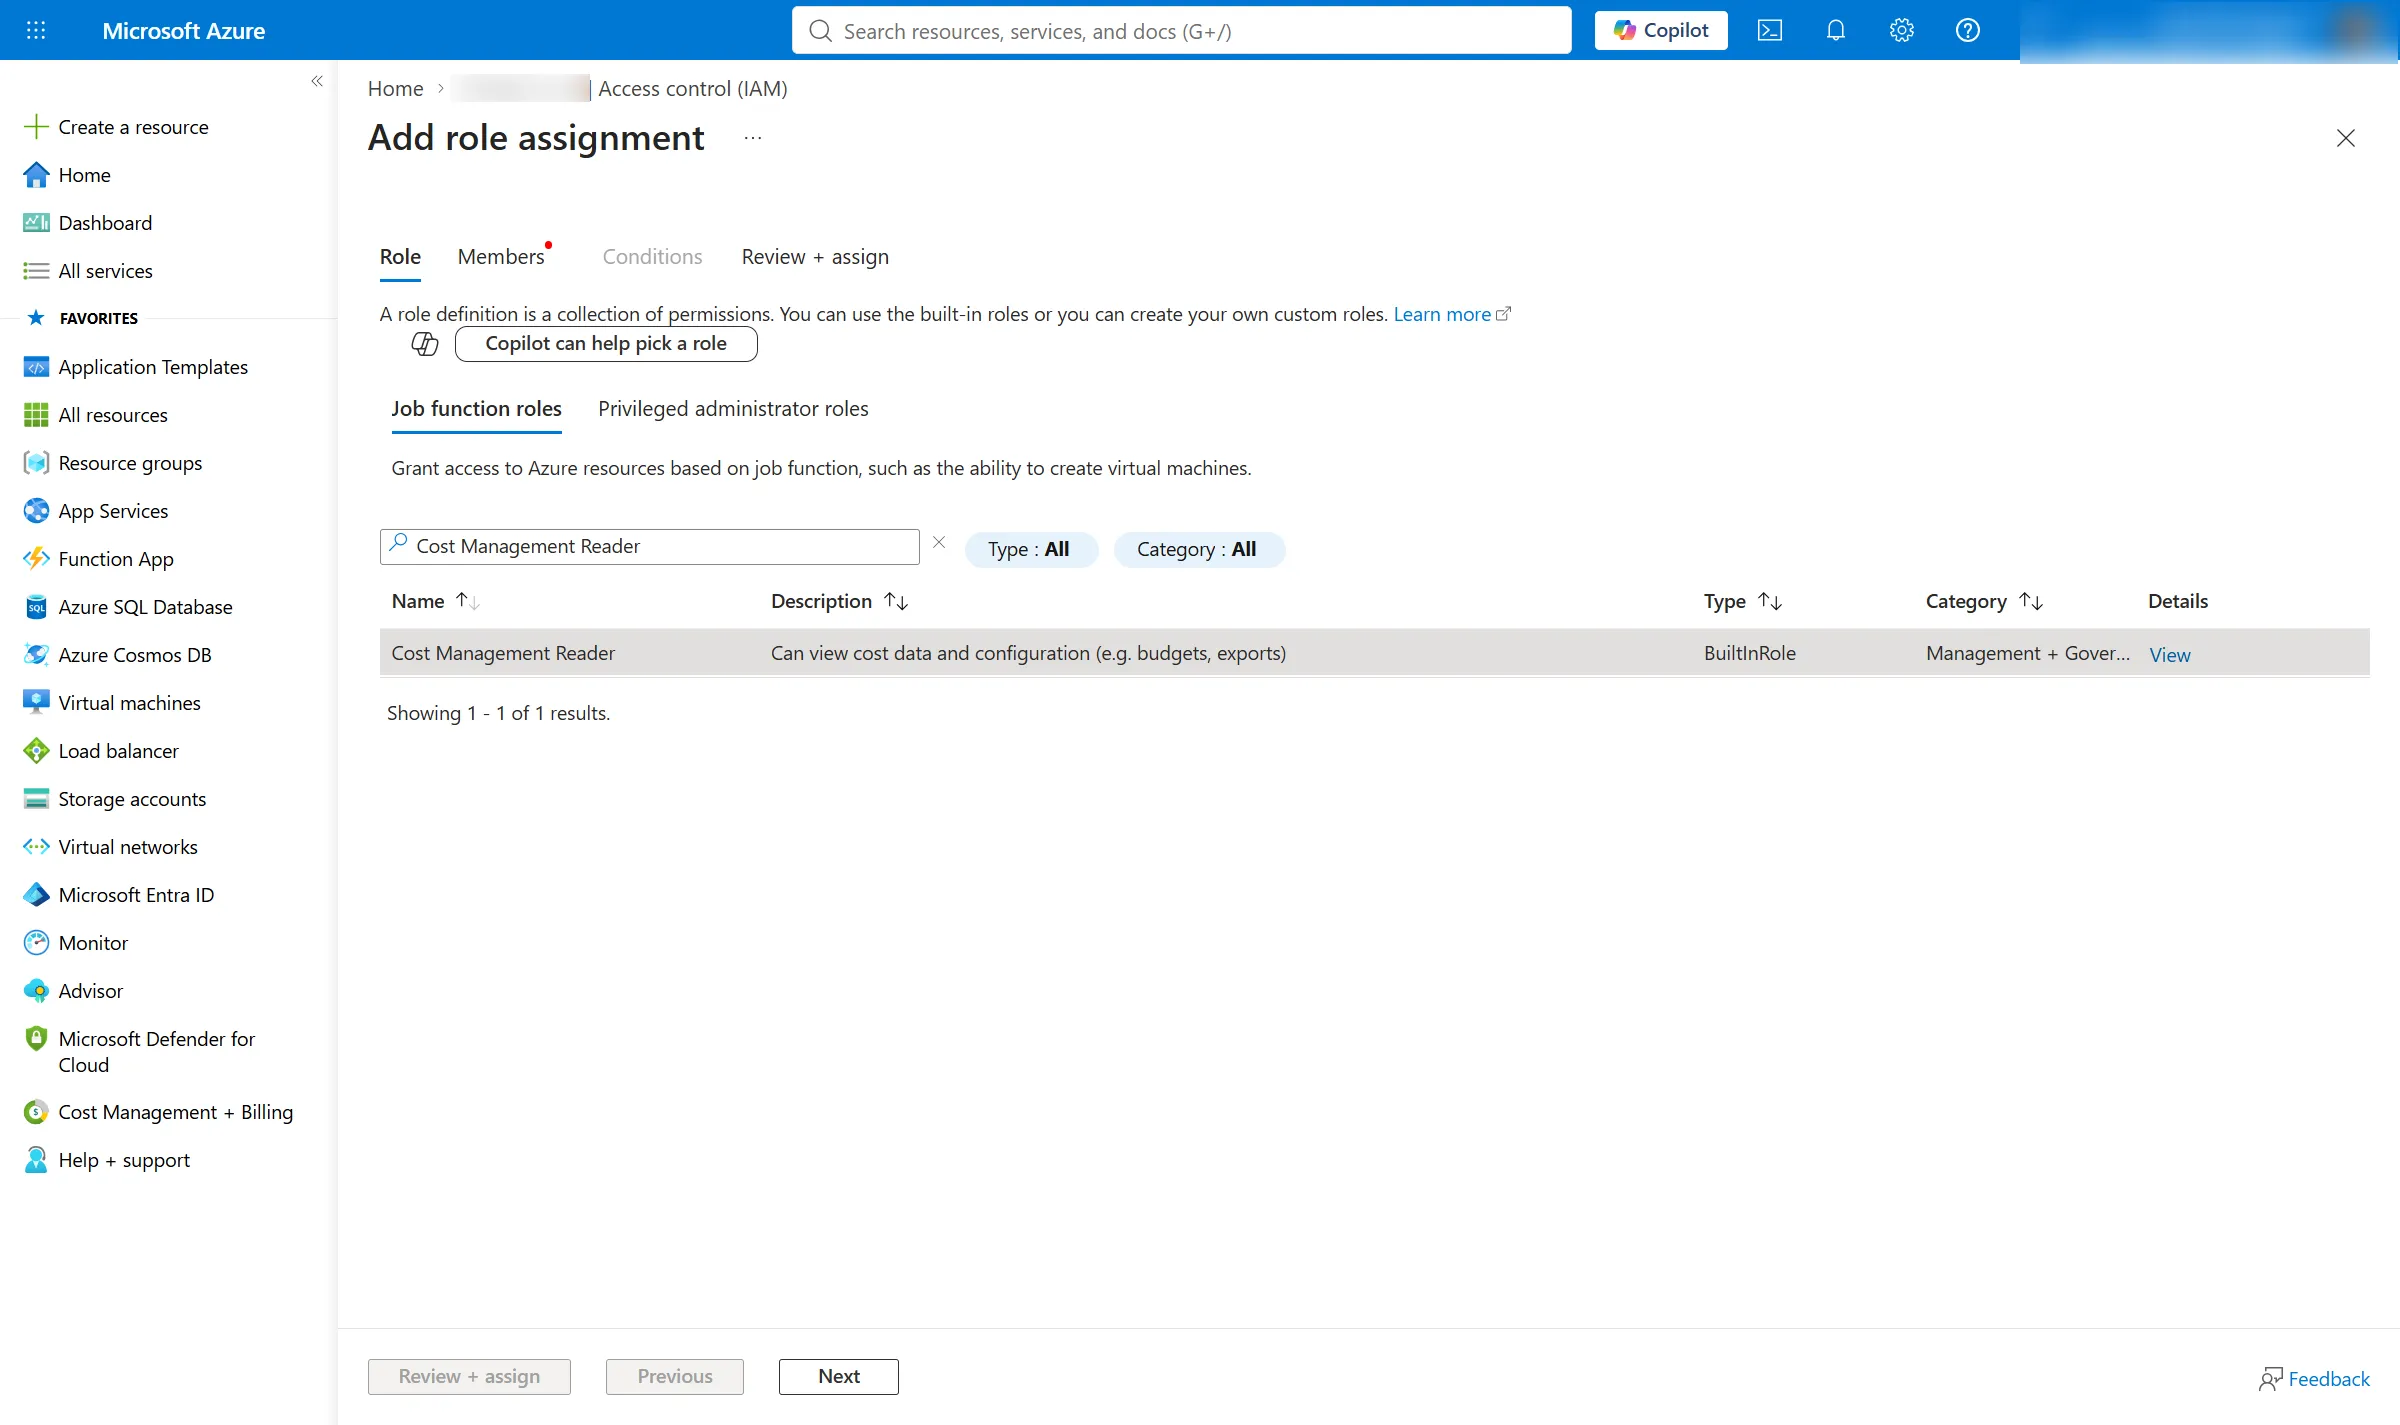
Task: Click the Microsoft Defender for Cloud shield icon
Action: coord(36,1039)
